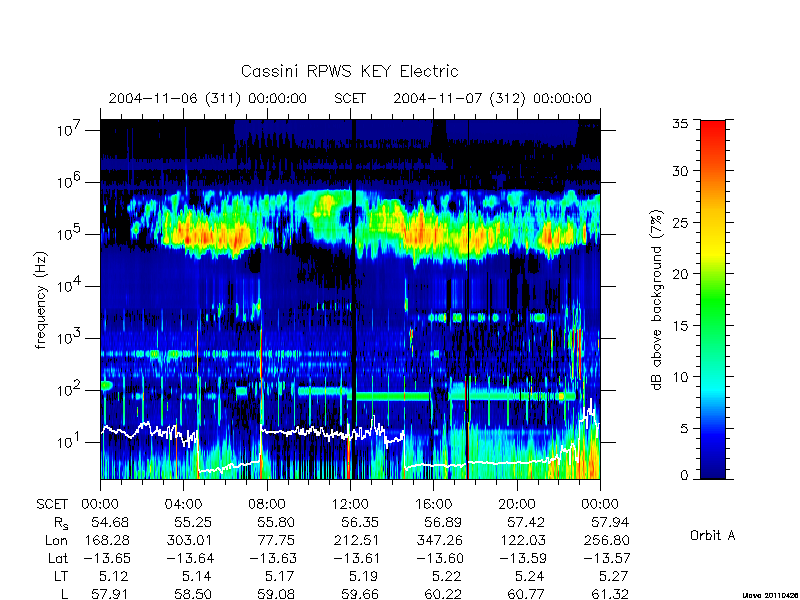Click the Rs value 54.68

(110, 522)
